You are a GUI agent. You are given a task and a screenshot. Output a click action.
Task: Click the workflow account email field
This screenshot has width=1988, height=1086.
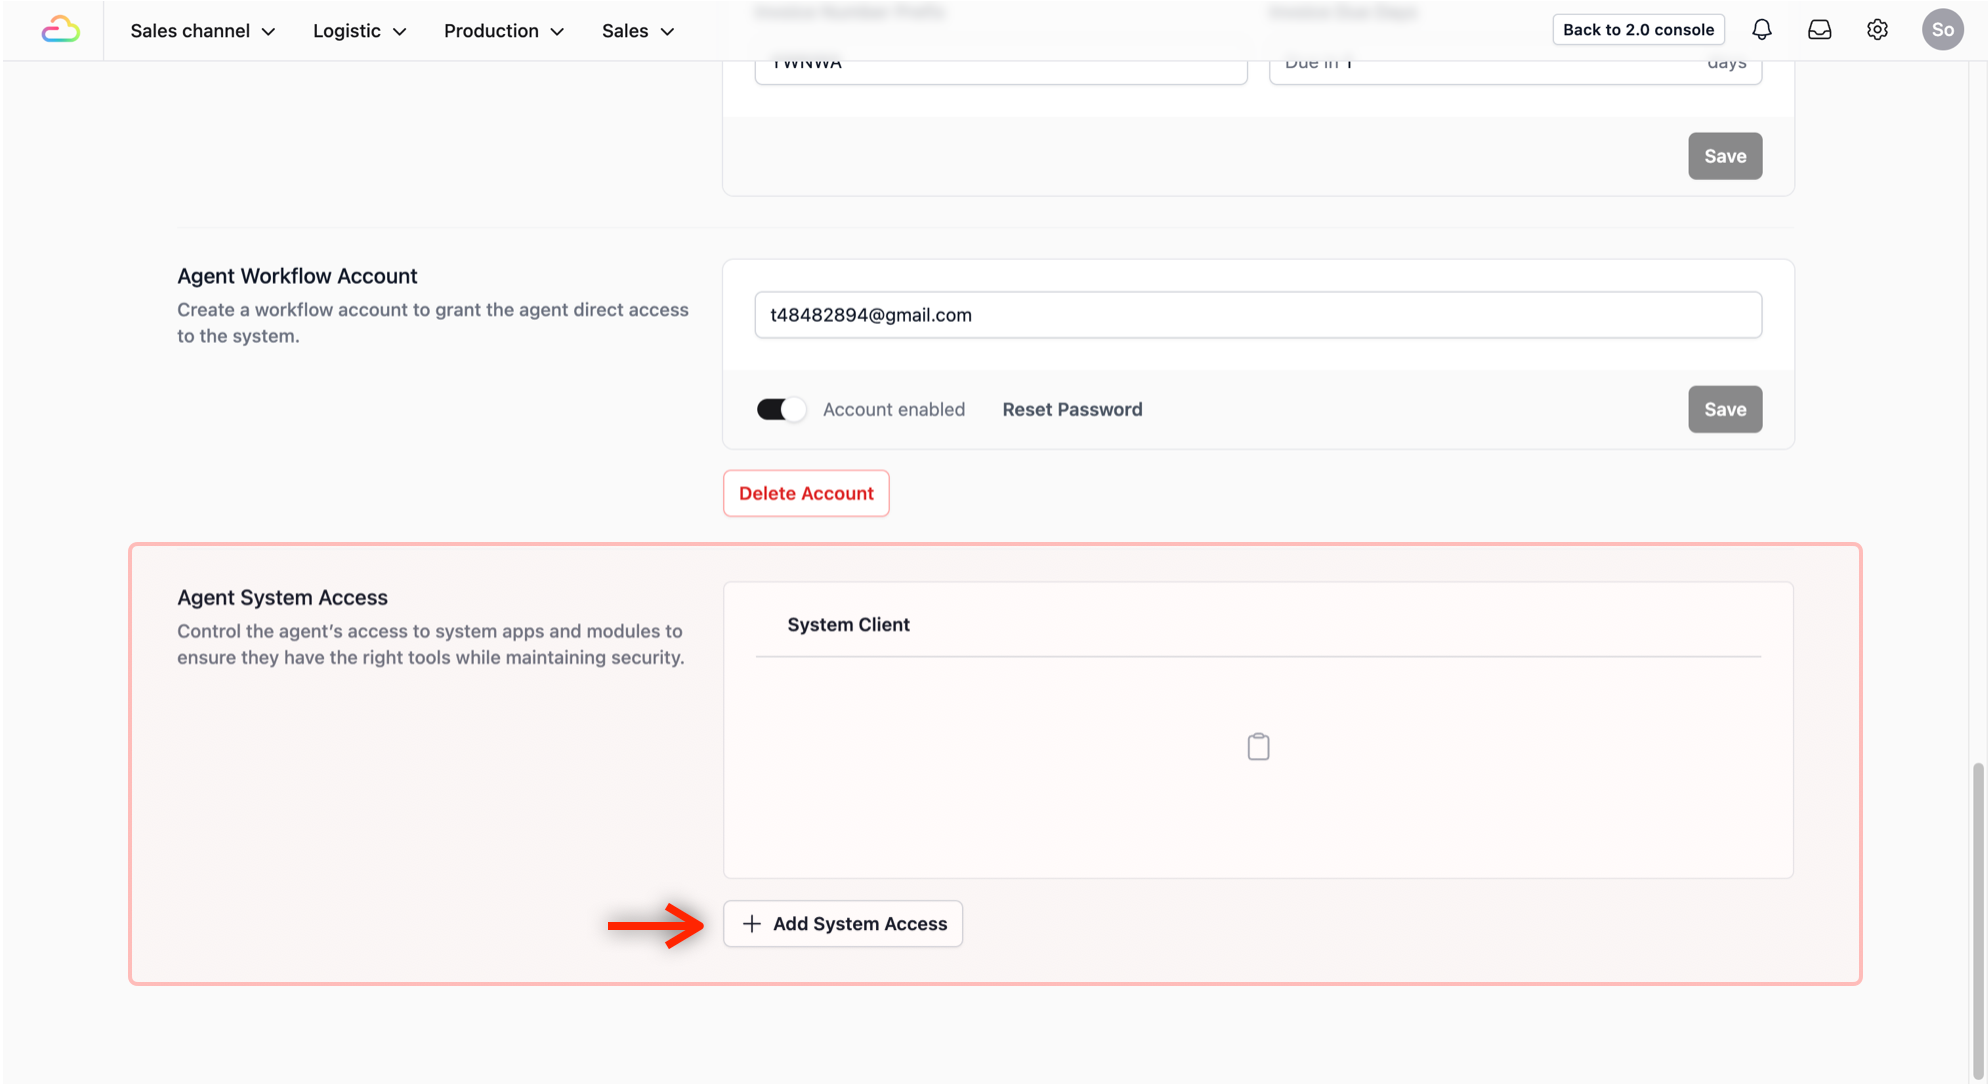click(x=1257, y=315)
